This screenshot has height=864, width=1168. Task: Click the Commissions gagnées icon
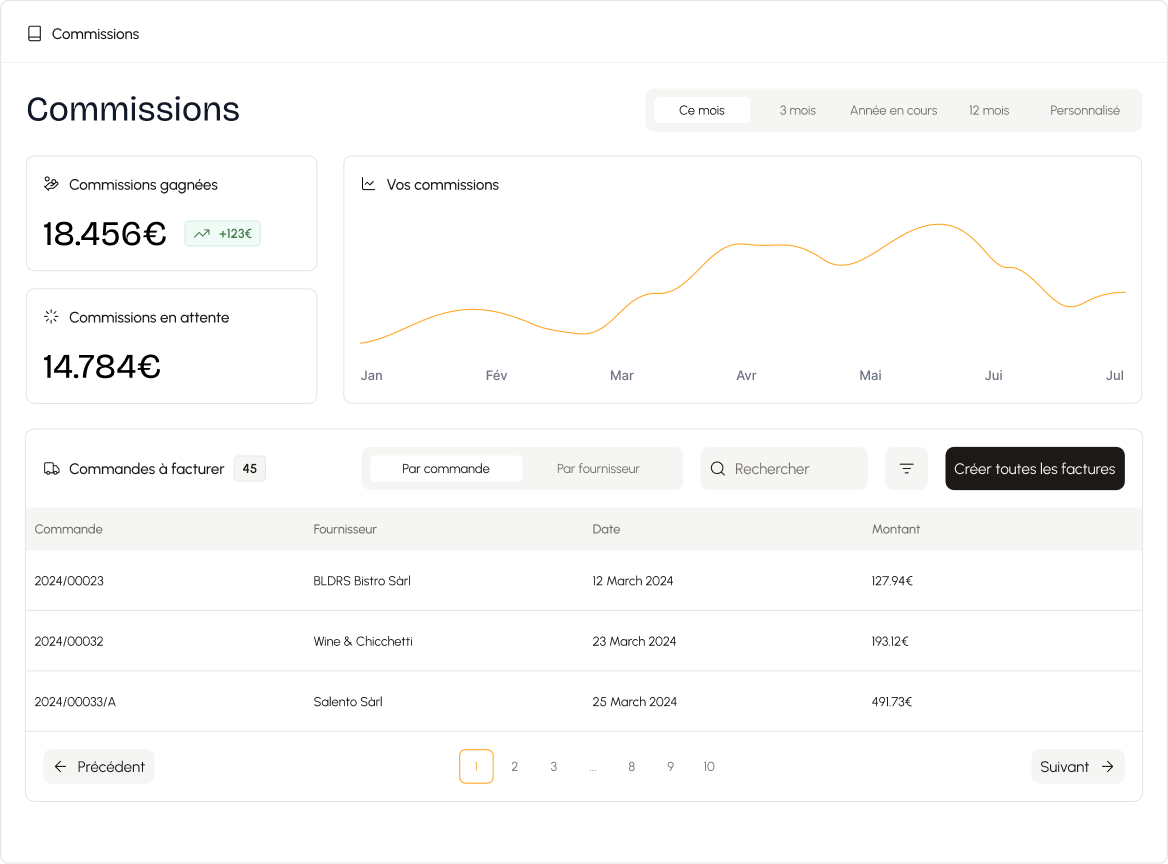[51, 184]
